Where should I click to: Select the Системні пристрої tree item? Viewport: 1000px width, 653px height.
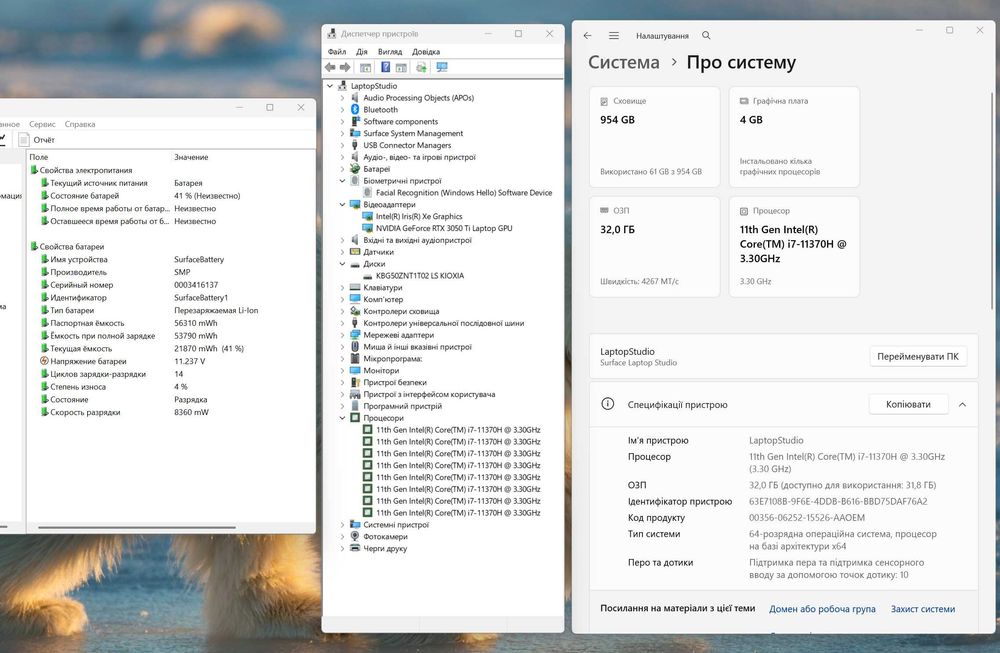pos(396,525)
